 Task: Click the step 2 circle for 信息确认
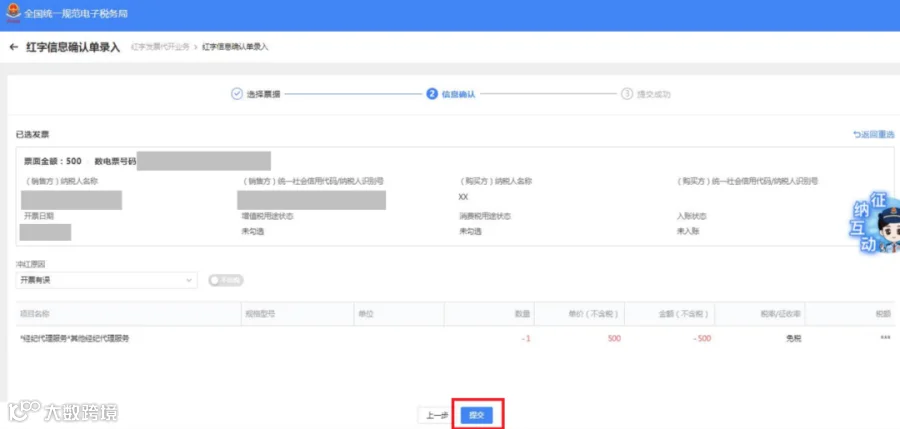432,94
